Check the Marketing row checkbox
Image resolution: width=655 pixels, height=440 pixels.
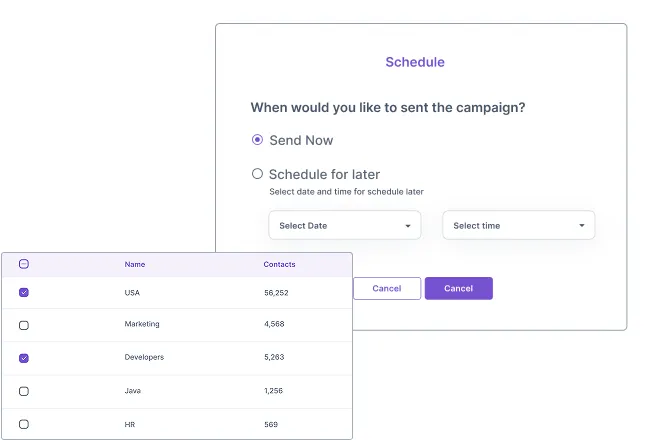click(x=24, y=325)
